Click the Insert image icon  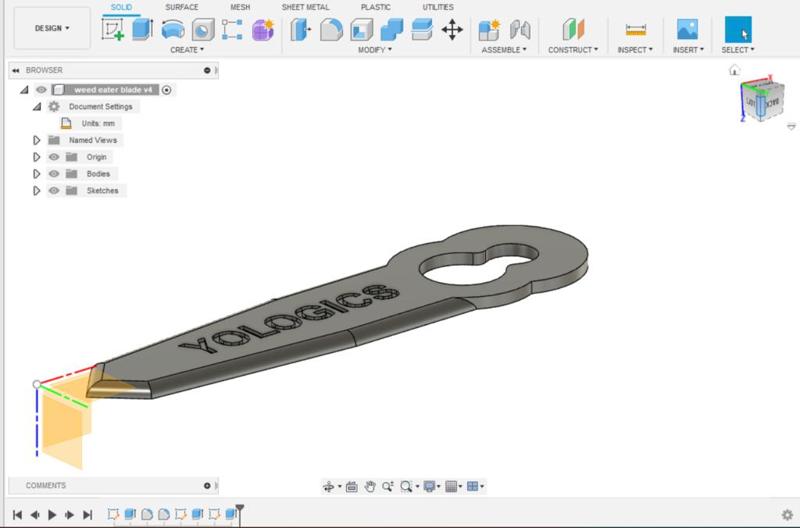coord(687,29)
